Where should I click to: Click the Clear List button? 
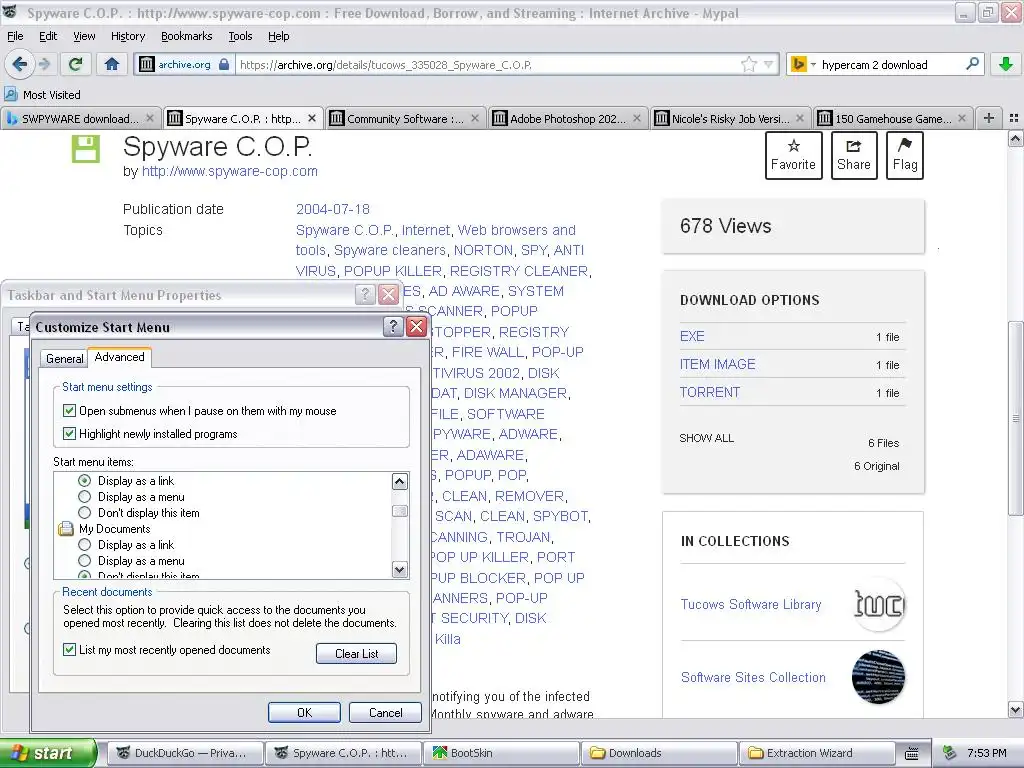[x=357, y=654]
